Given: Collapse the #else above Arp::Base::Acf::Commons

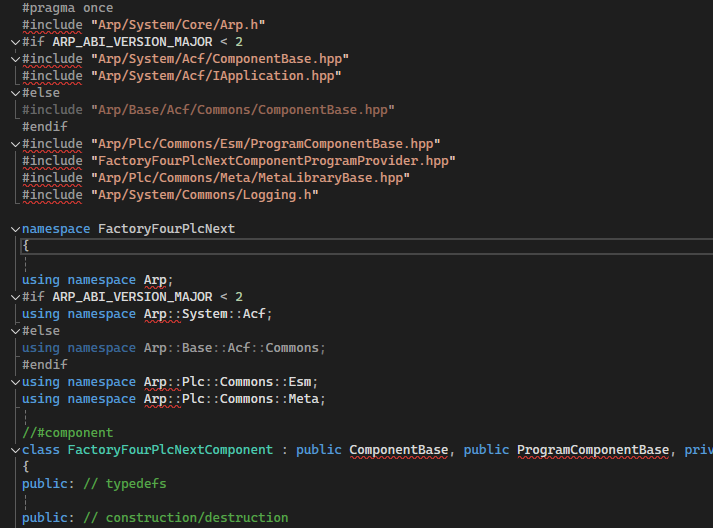Looking at the screenshot, I should click(13, 331).
